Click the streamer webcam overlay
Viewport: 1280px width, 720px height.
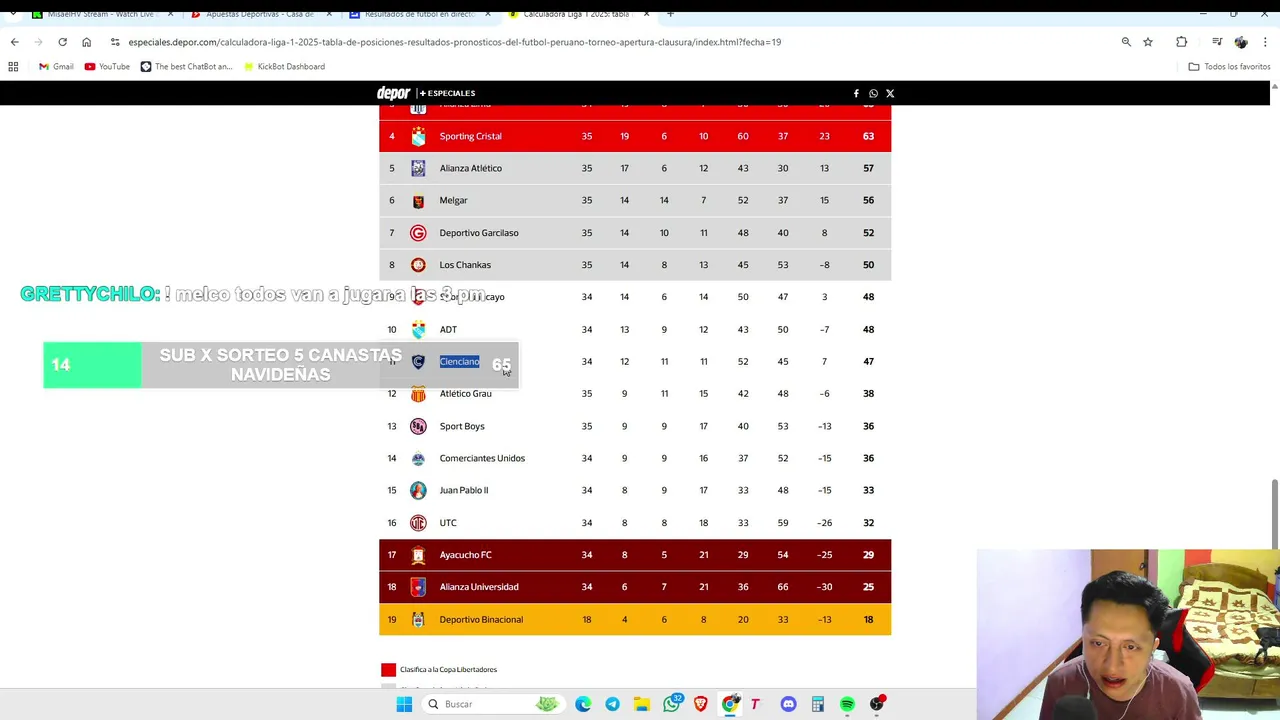point(1128,634)
